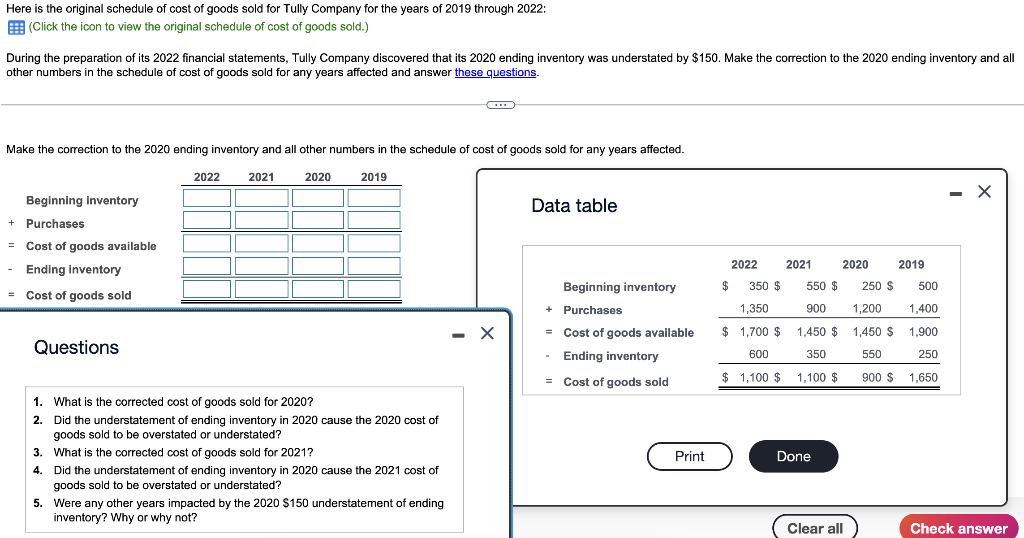Click question 1 about corrected 2020 cost
Viewport: 1024px width, 538px height.
184,402
